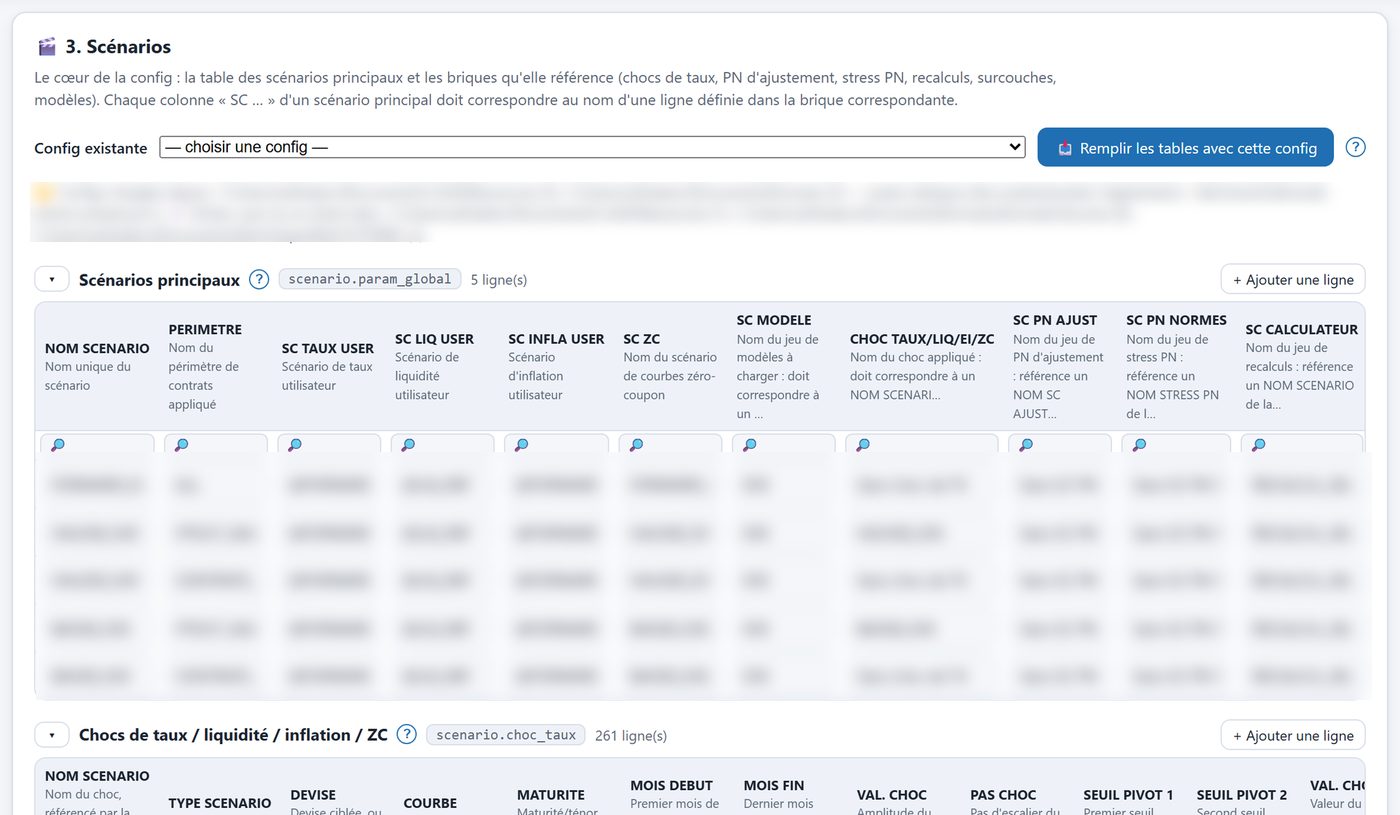
Task: Click the SC PN NORMES column header
Action: click(x=1176, y=320)
